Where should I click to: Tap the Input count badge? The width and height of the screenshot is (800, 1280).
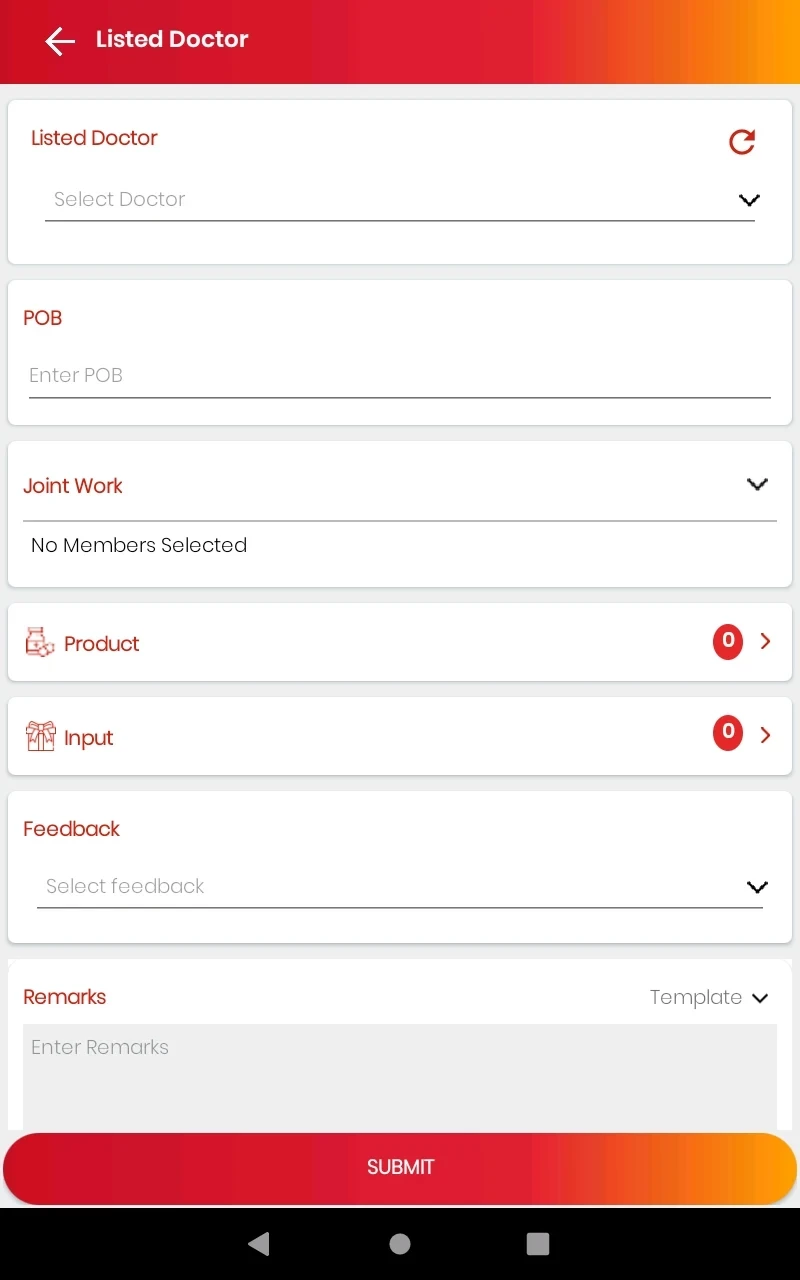[728, 734]
